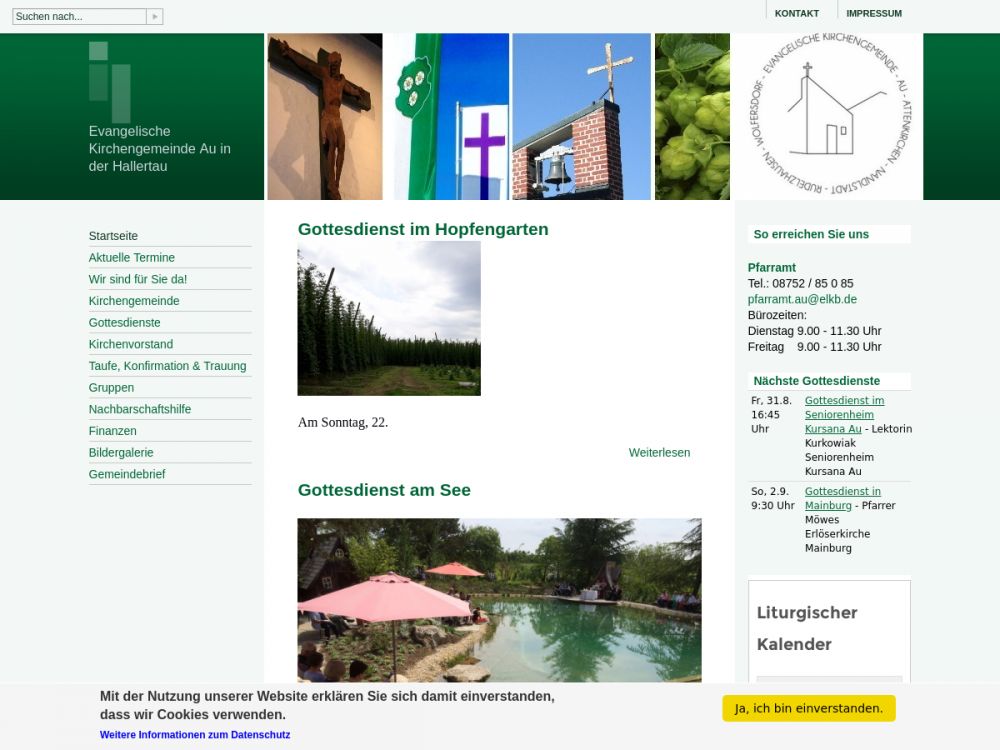Go to Startseite in the sidebar
Image resolution: width=1000 pixels, height=750 pixels.
113,236
